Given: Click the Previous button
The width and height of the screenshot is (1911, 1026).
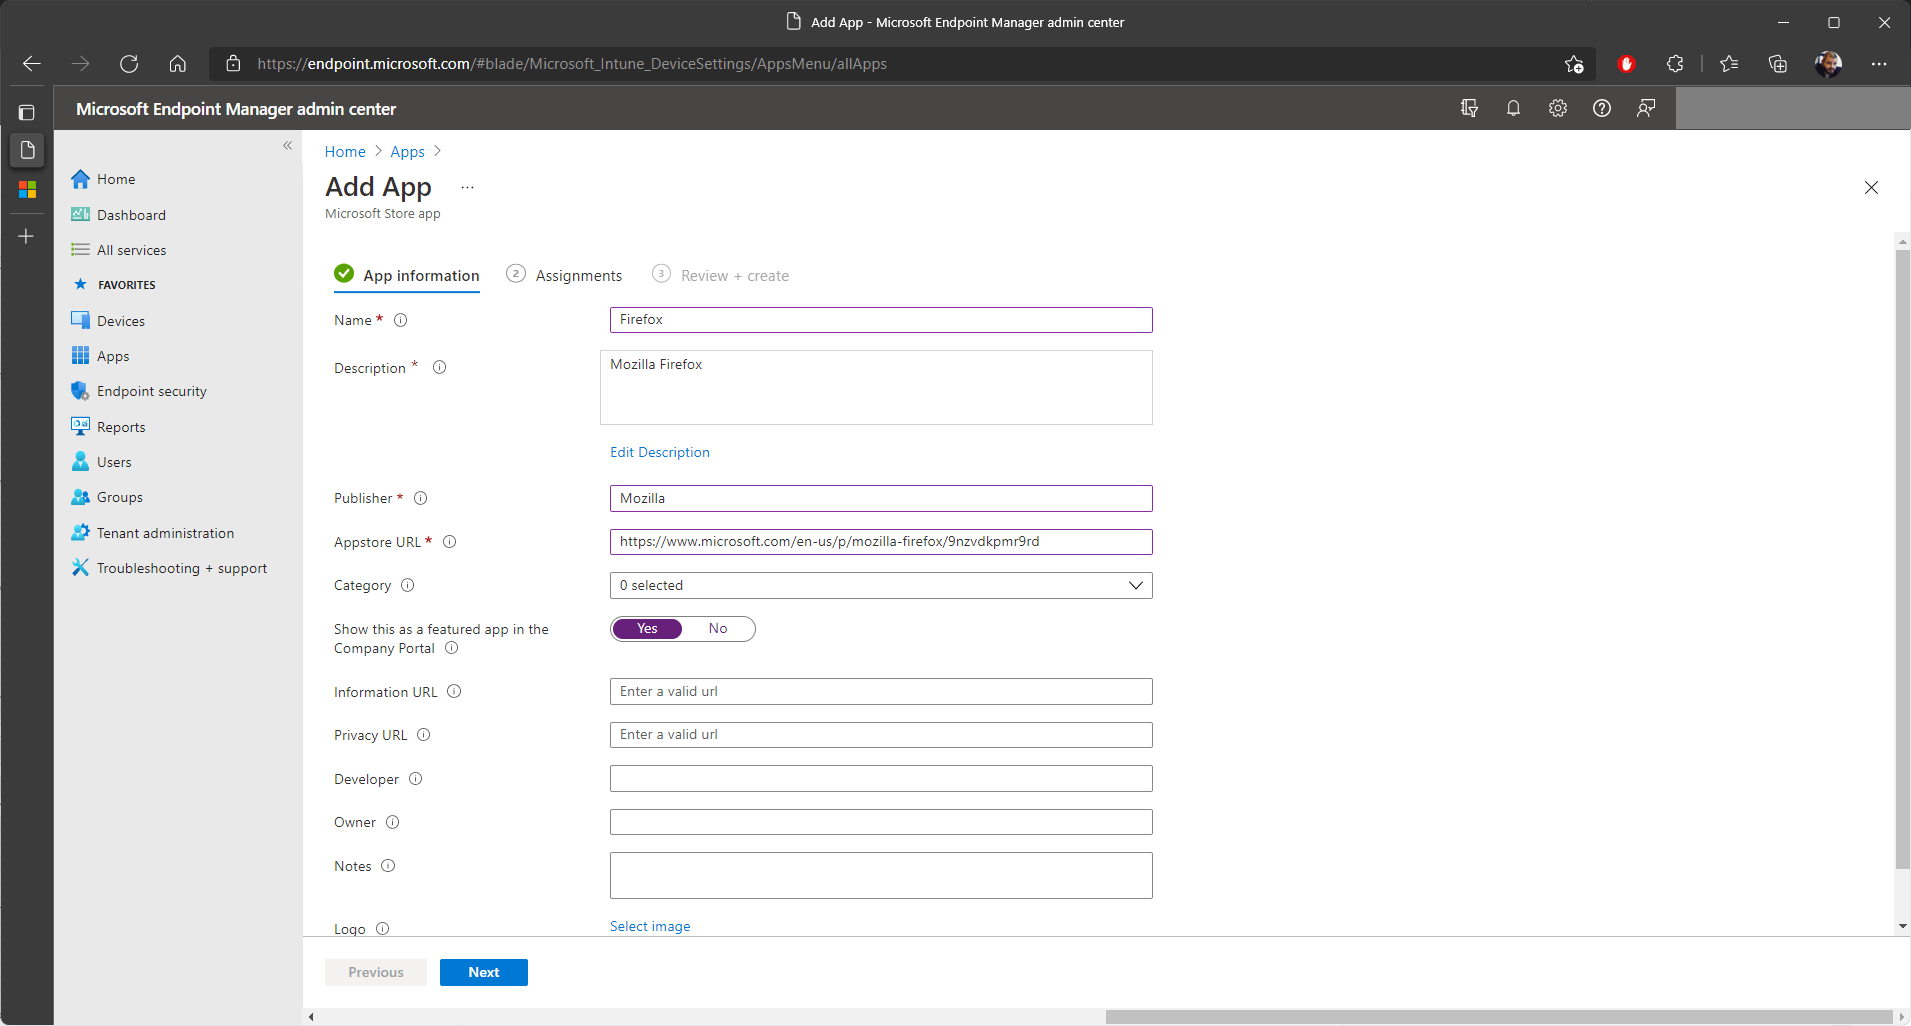Looking at the screenshot, I should 376,972.
